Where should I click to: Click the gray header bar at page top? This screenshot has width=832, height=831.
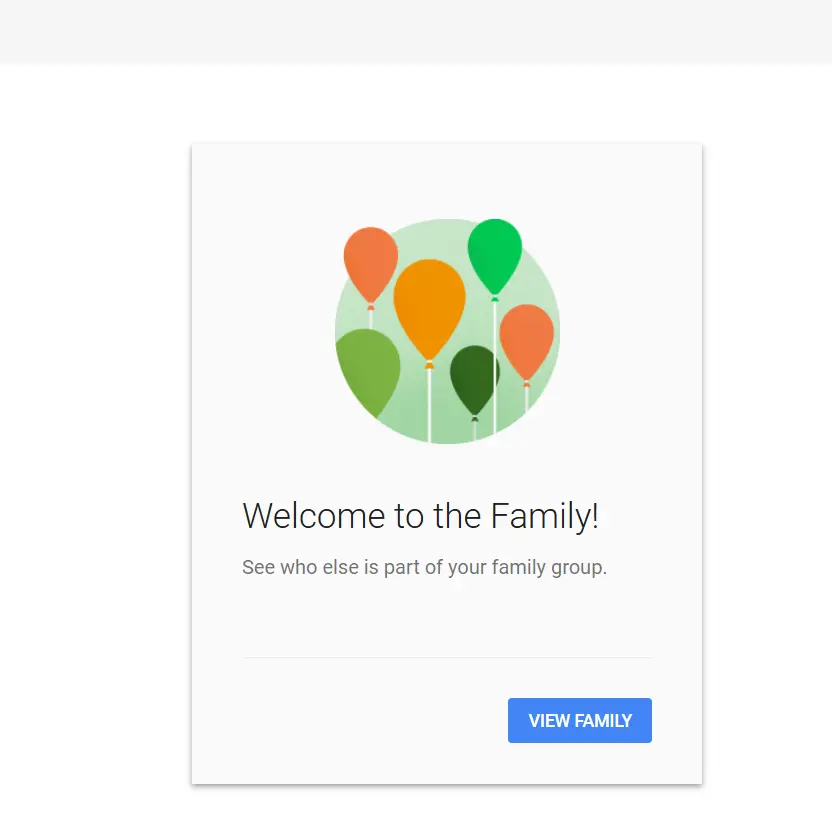416,32
